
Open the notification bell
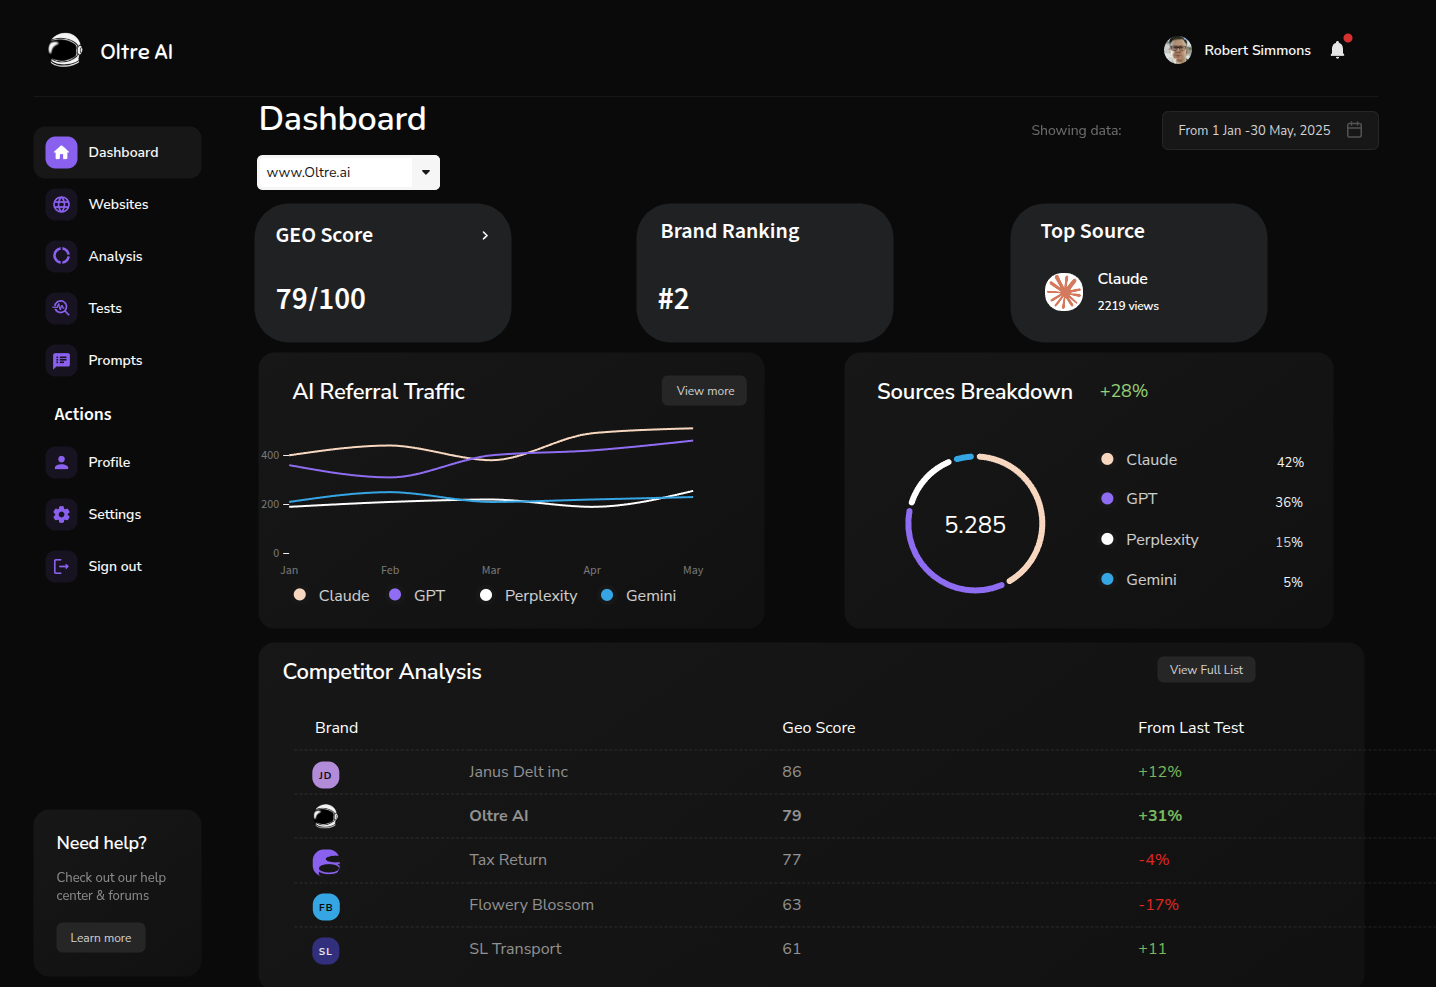click(x=1338, y=49)
